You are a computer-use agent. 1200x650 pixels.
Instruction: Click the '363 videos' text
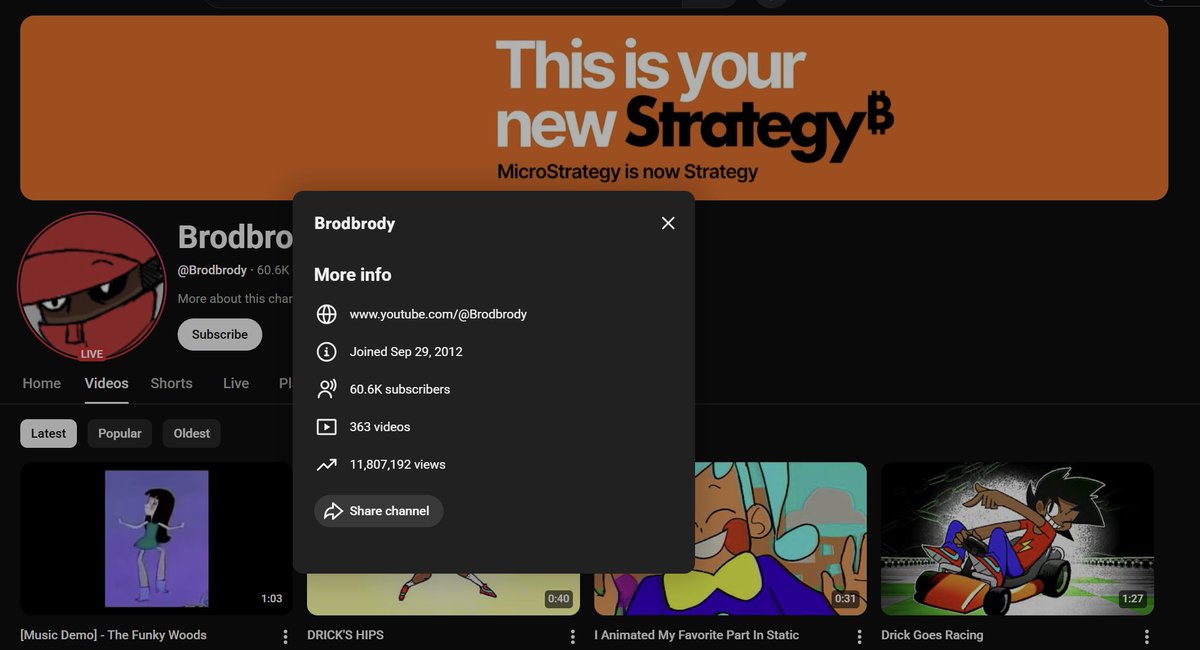pyautogui.click(x=380, y=427)
